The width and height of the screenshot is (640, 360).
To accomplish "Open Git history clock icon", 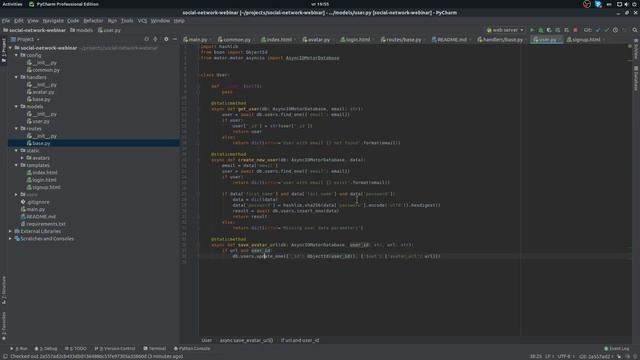I will tap(615, 30).
